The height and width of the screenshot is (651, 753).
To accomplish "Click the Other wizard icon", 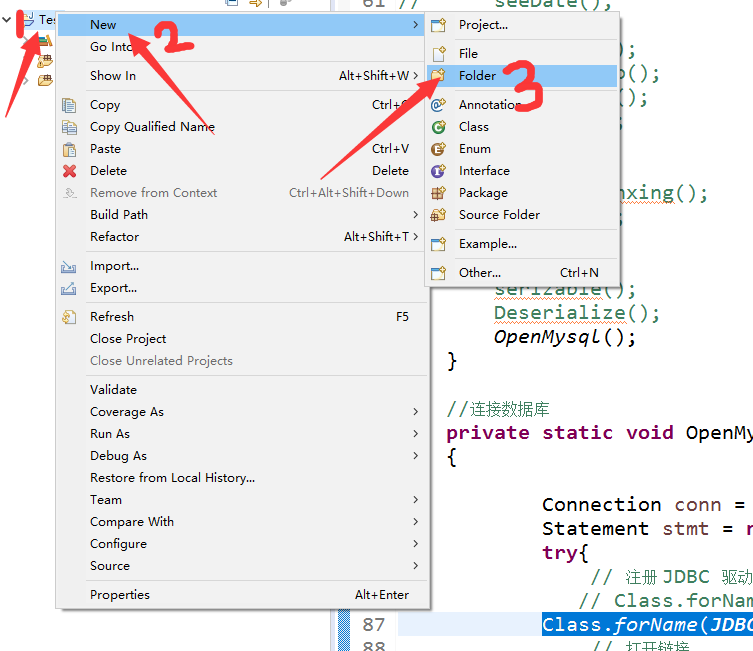I will [438, 273].
